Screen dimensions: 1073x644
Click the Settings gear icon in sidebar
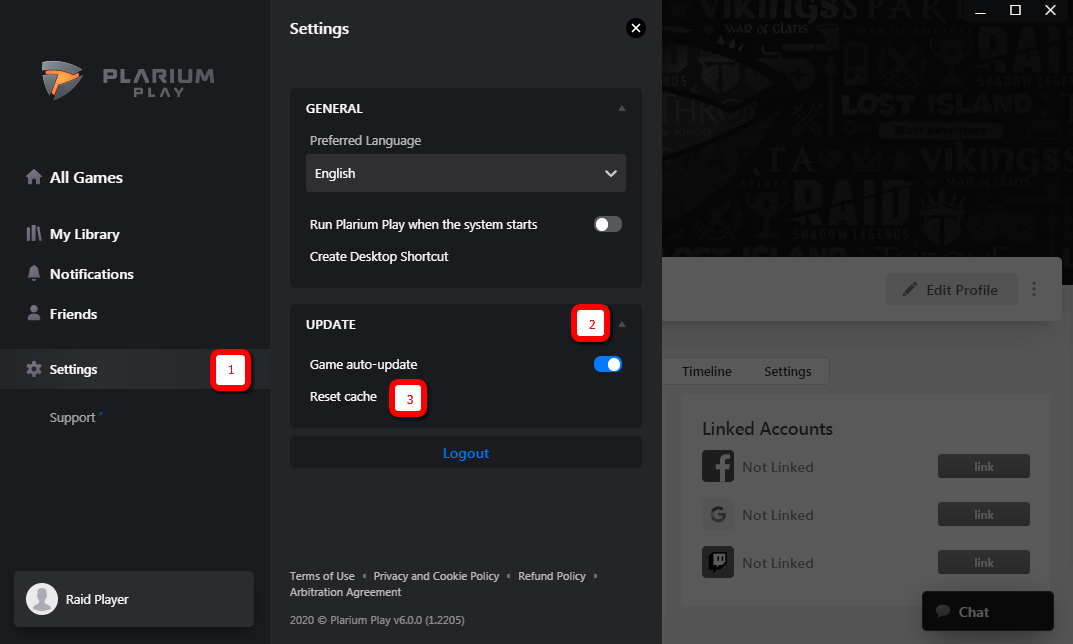[34, 369]
